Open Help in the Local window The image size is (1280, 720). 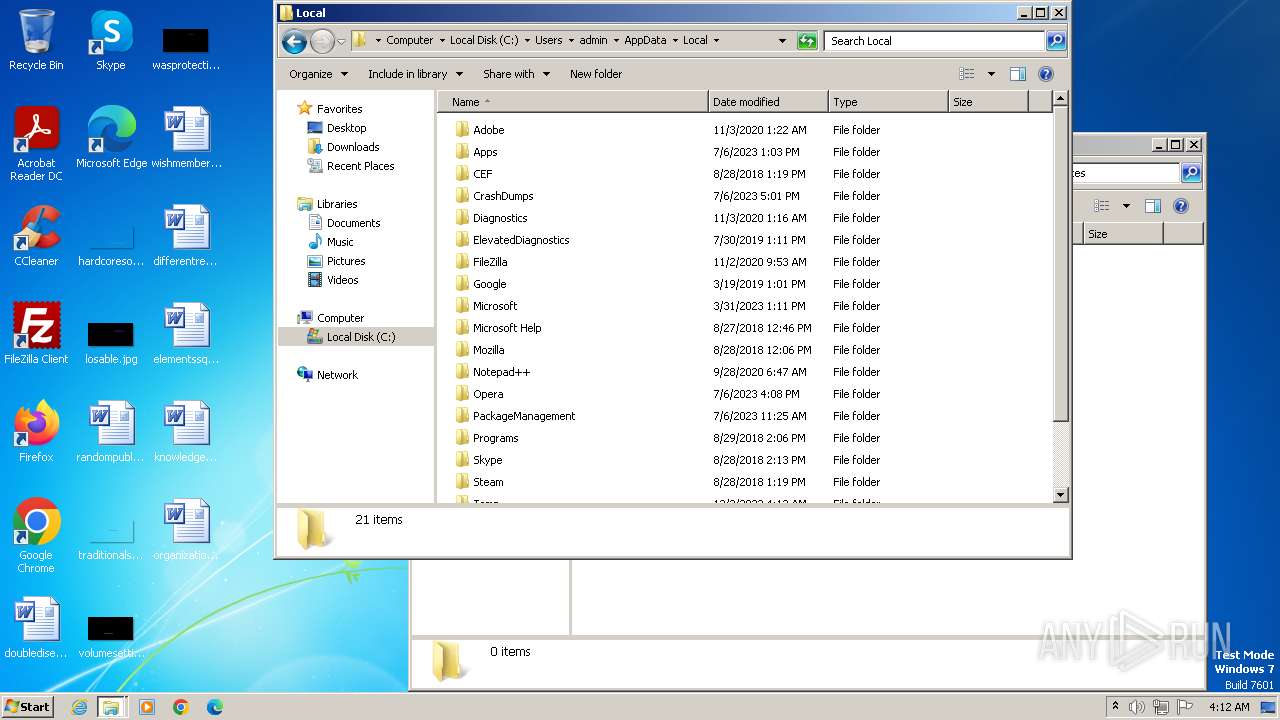point(1046,74)
